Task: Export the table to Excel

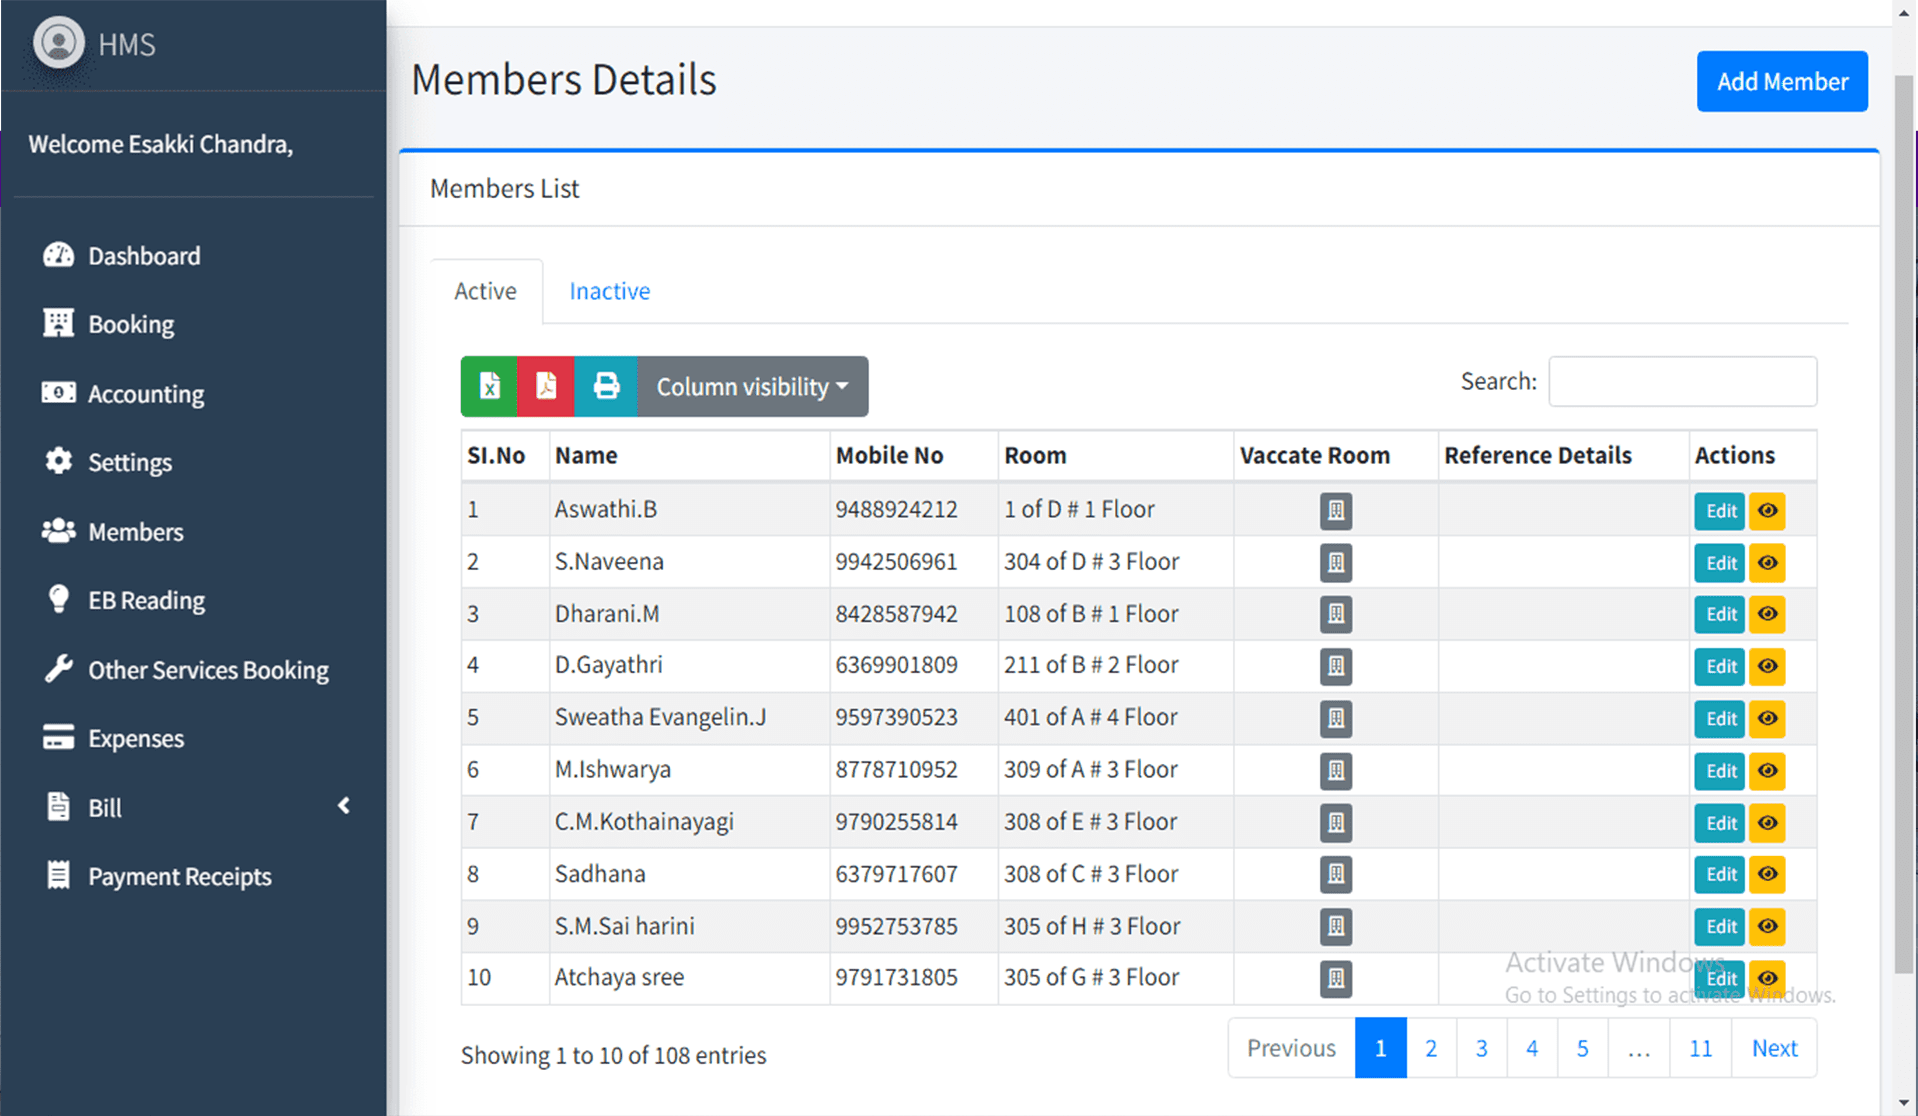Action: (x=489, y=386)
